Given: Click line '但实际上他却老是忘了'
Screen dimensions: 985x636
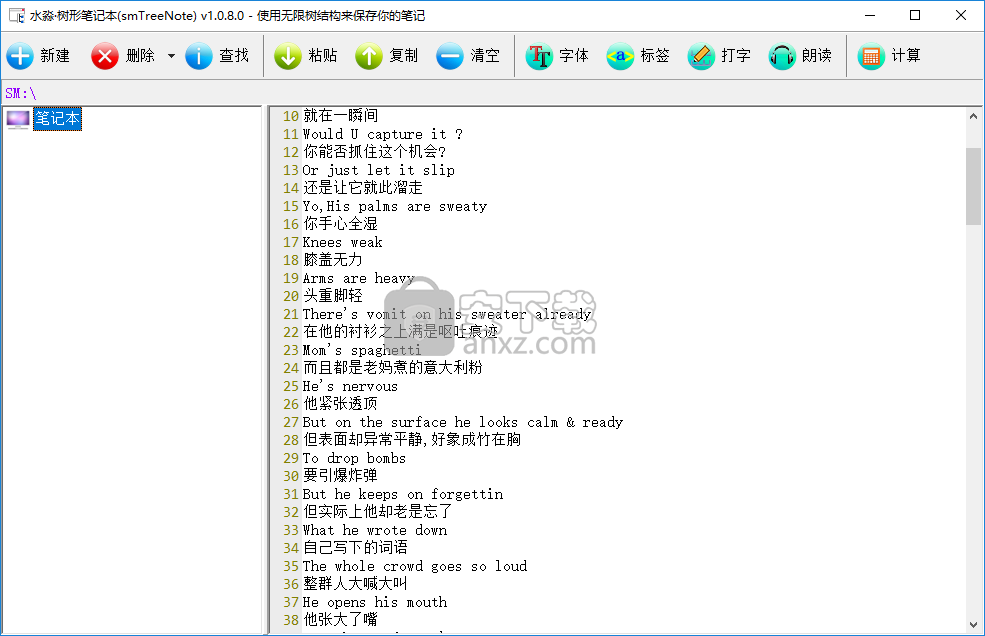Looking at the screenshot, I should click(378, 512).
